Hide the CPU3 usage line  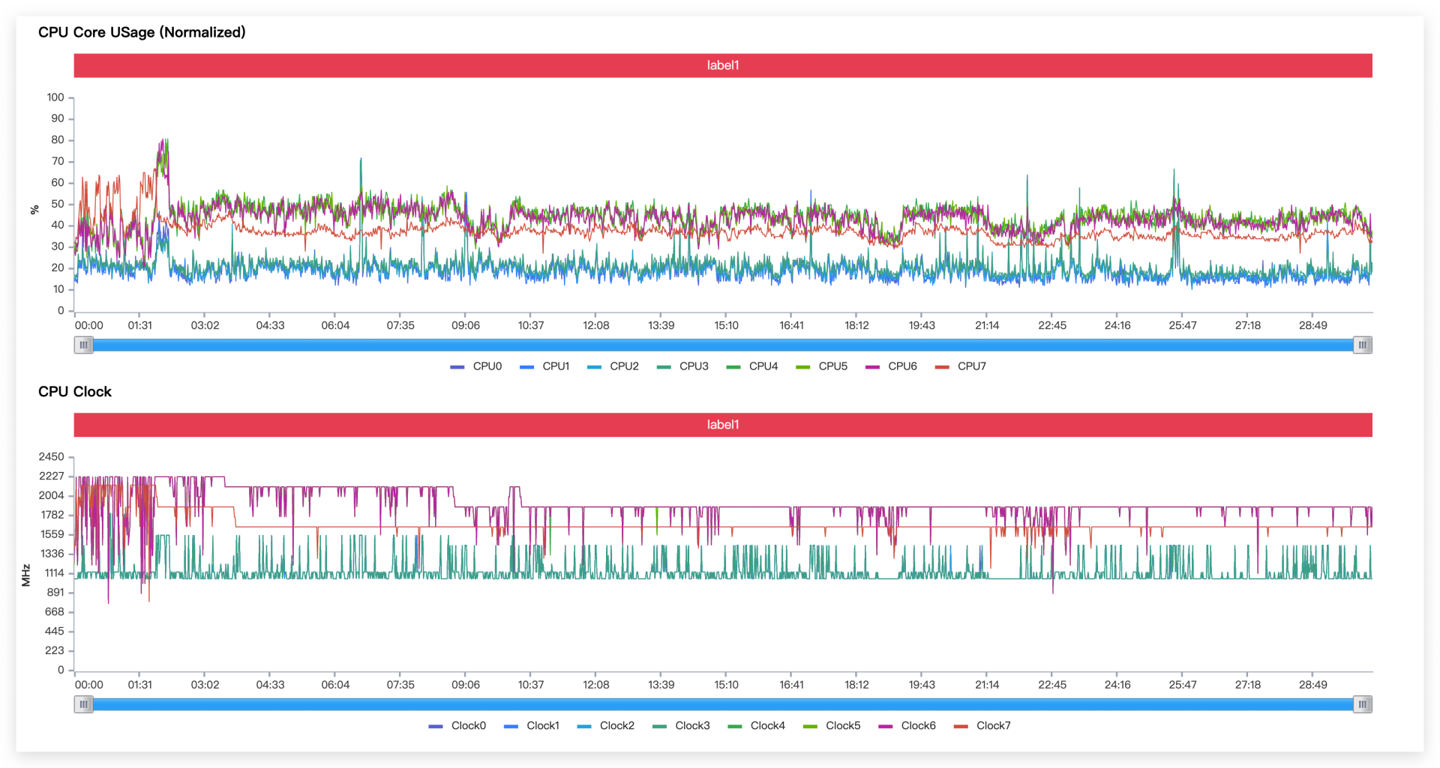pos(683,366)
